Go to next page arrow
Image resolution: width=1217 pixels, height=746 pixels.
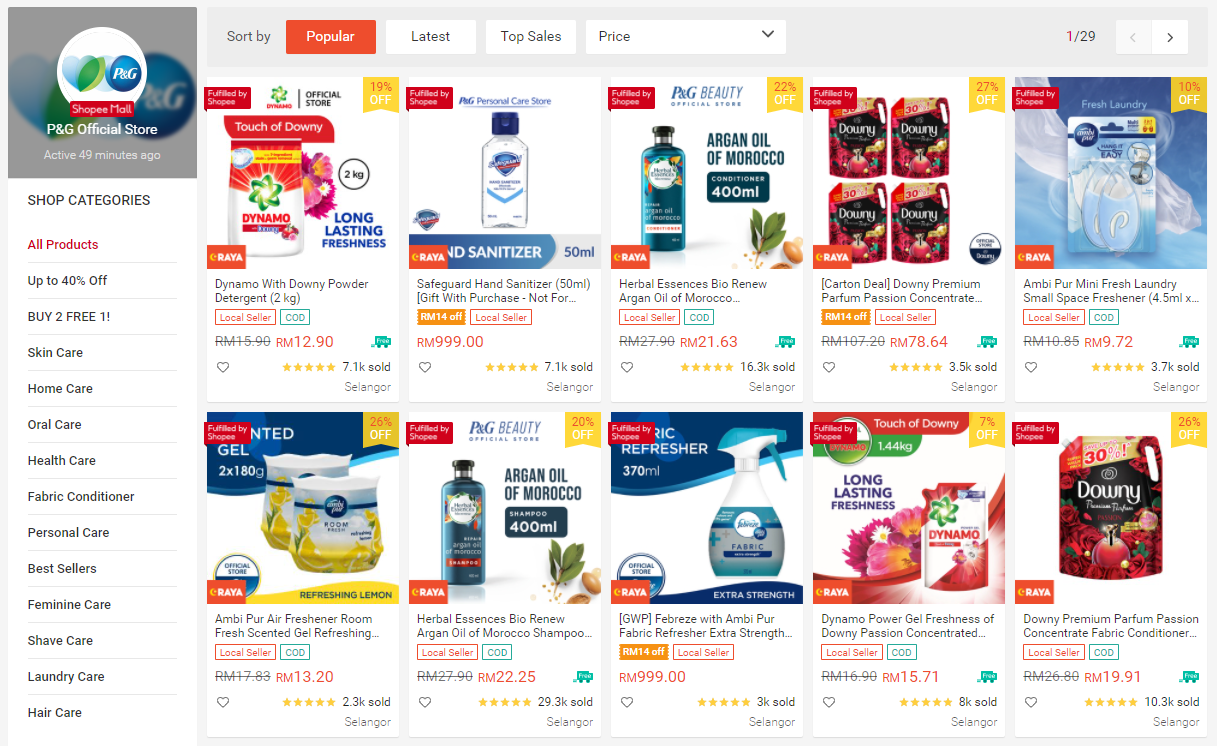tap(1170, 37)
